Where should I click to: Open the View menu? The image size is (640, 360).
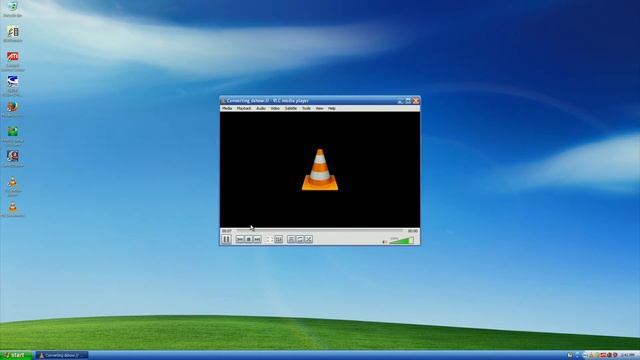click(x=319, y=109)
